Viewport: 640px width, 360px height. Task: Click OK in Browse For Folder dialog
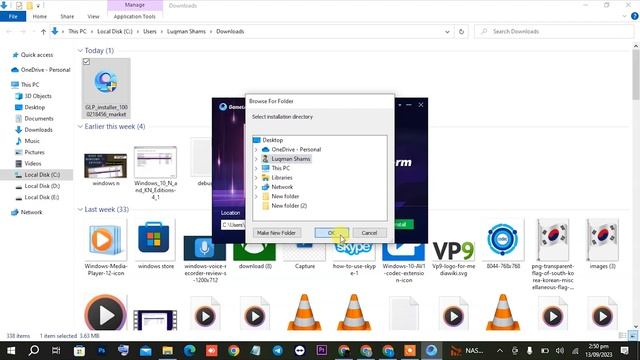[331, 233]
